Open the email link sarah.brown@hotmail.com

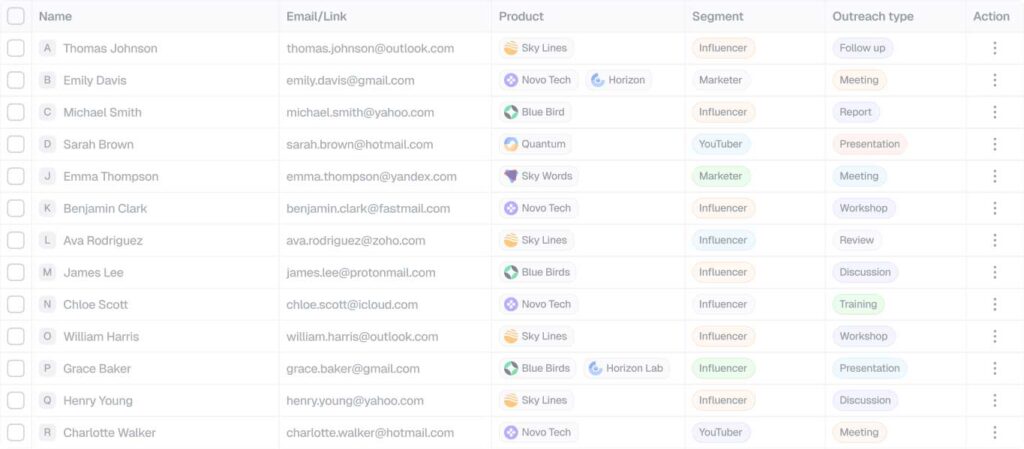(359, 144)
